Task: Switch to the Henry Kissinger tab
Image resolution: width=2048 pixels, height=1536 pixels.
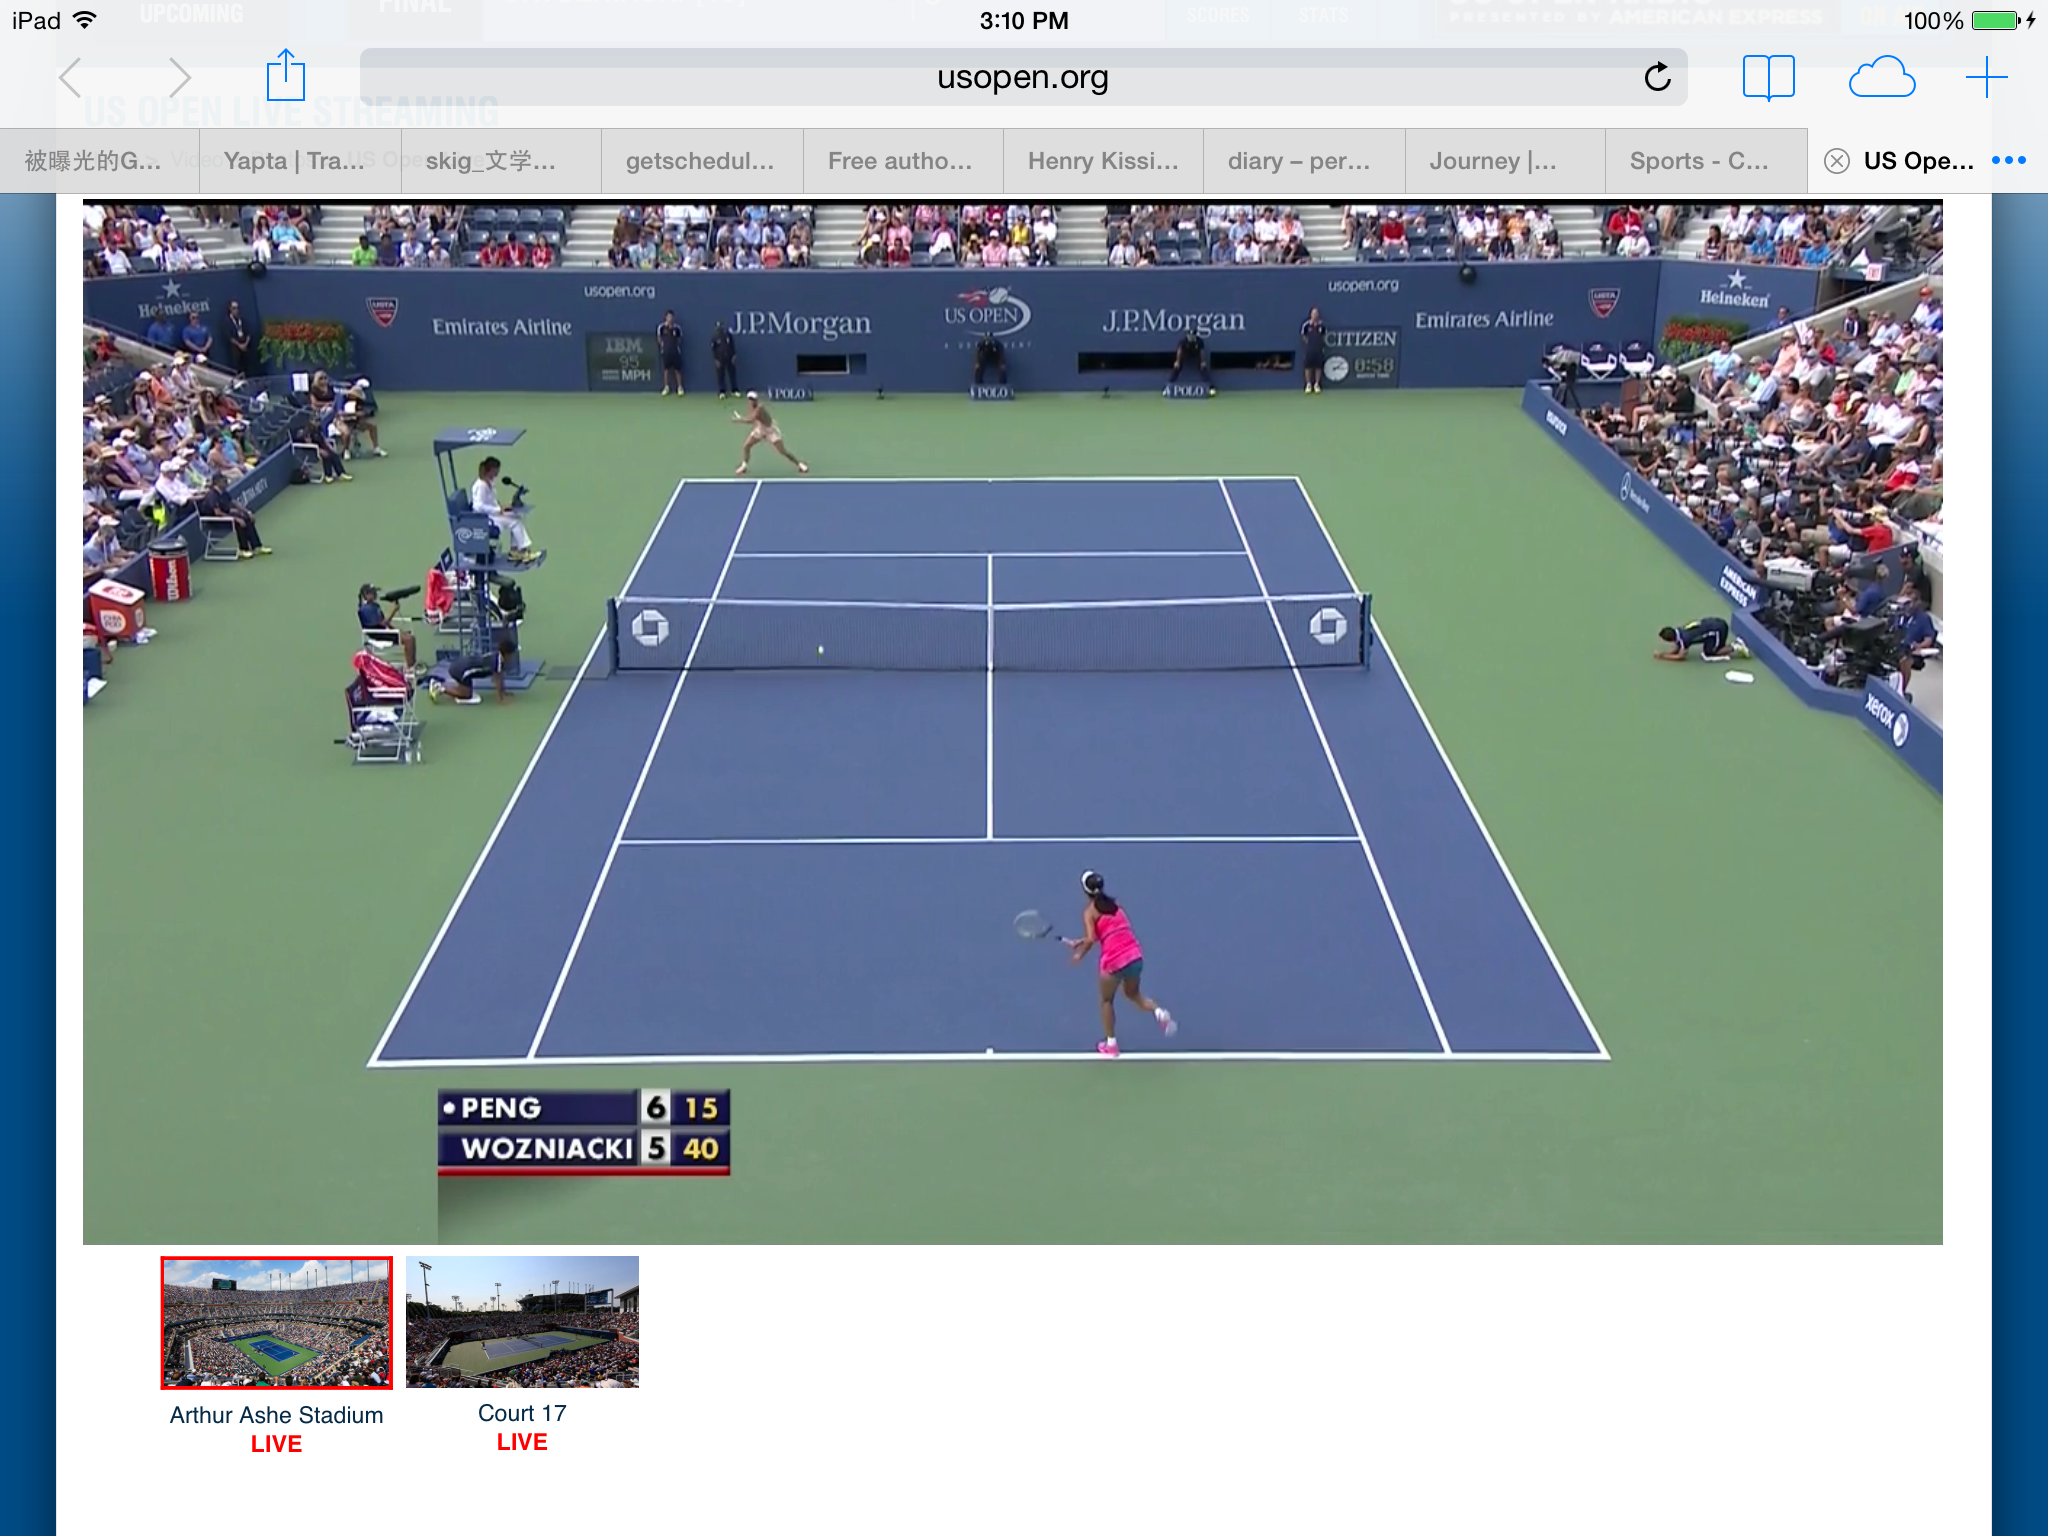Action: coord(1103,161)
